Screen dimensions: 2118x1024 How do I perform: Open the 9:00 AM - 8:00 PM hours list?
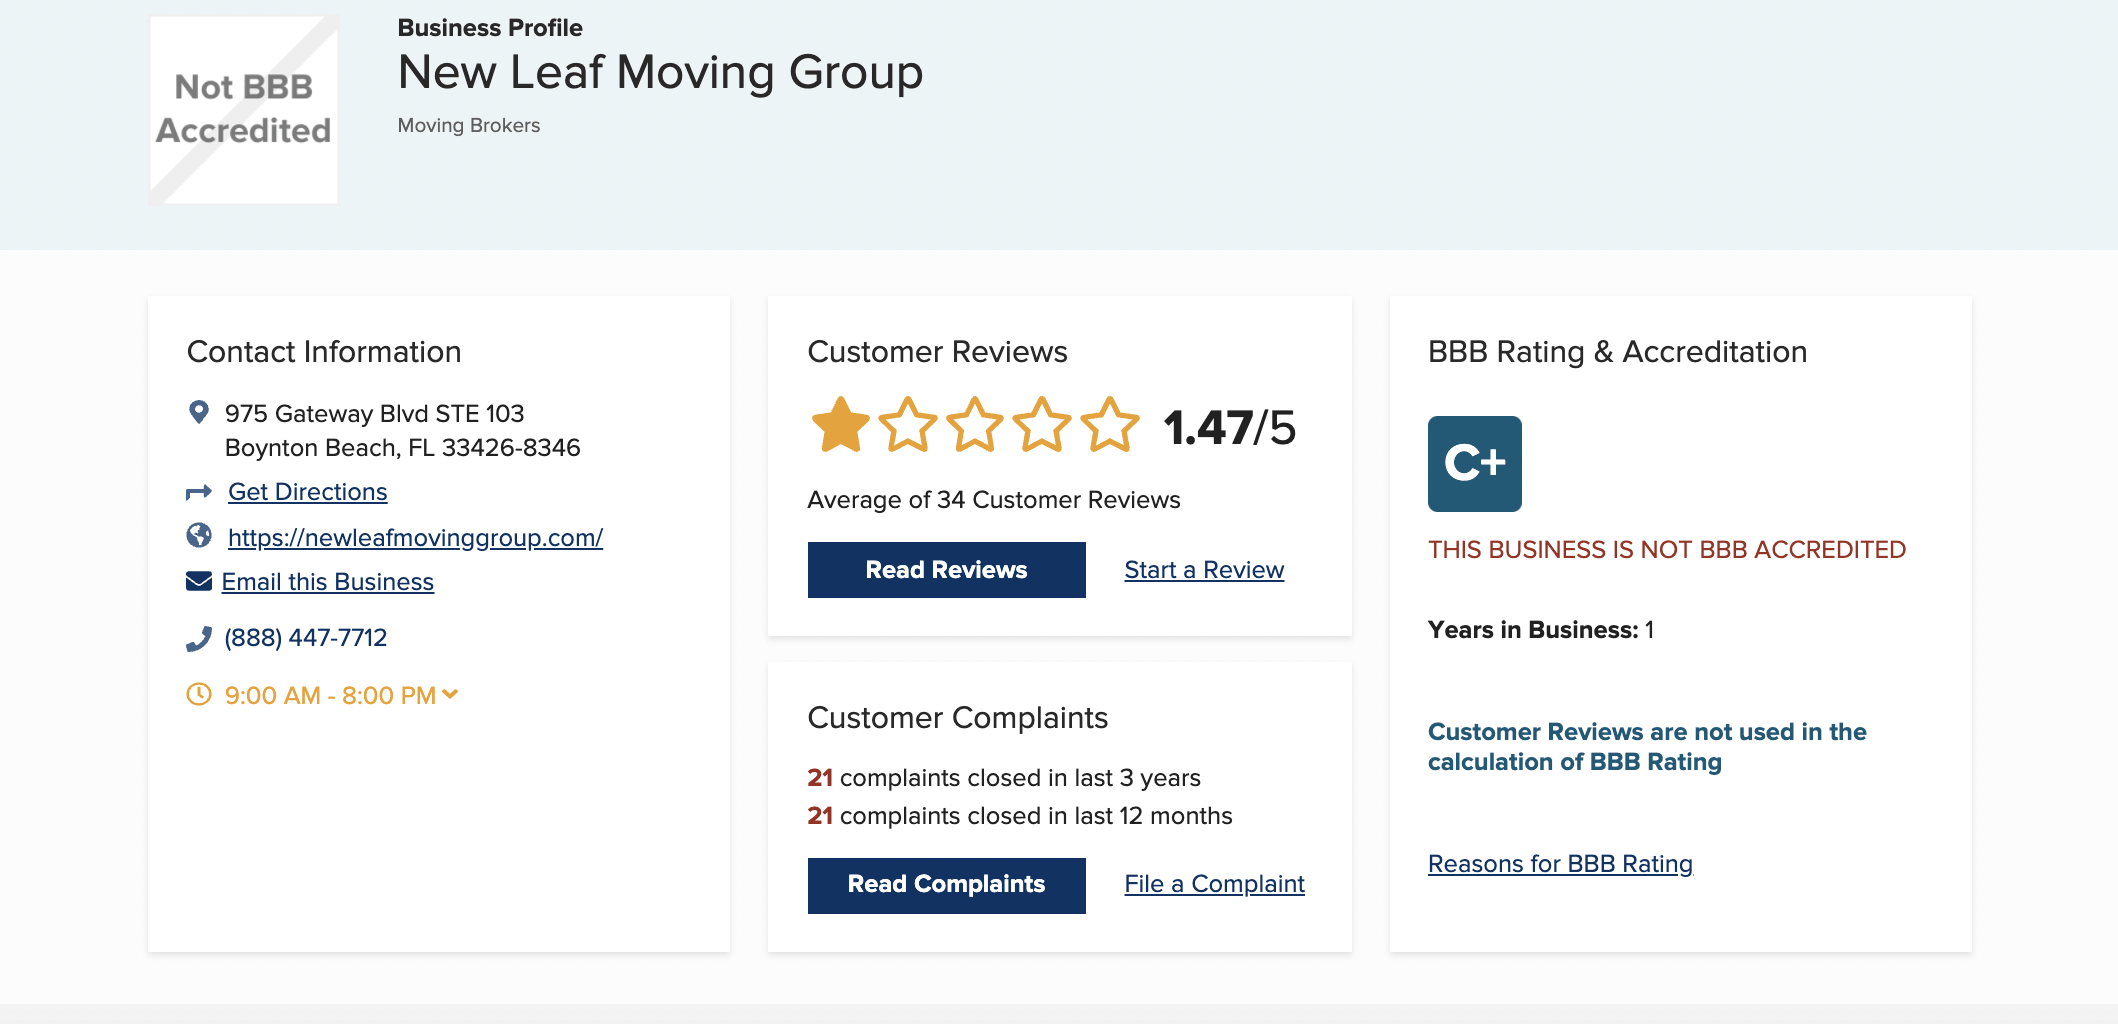[330, 695]
